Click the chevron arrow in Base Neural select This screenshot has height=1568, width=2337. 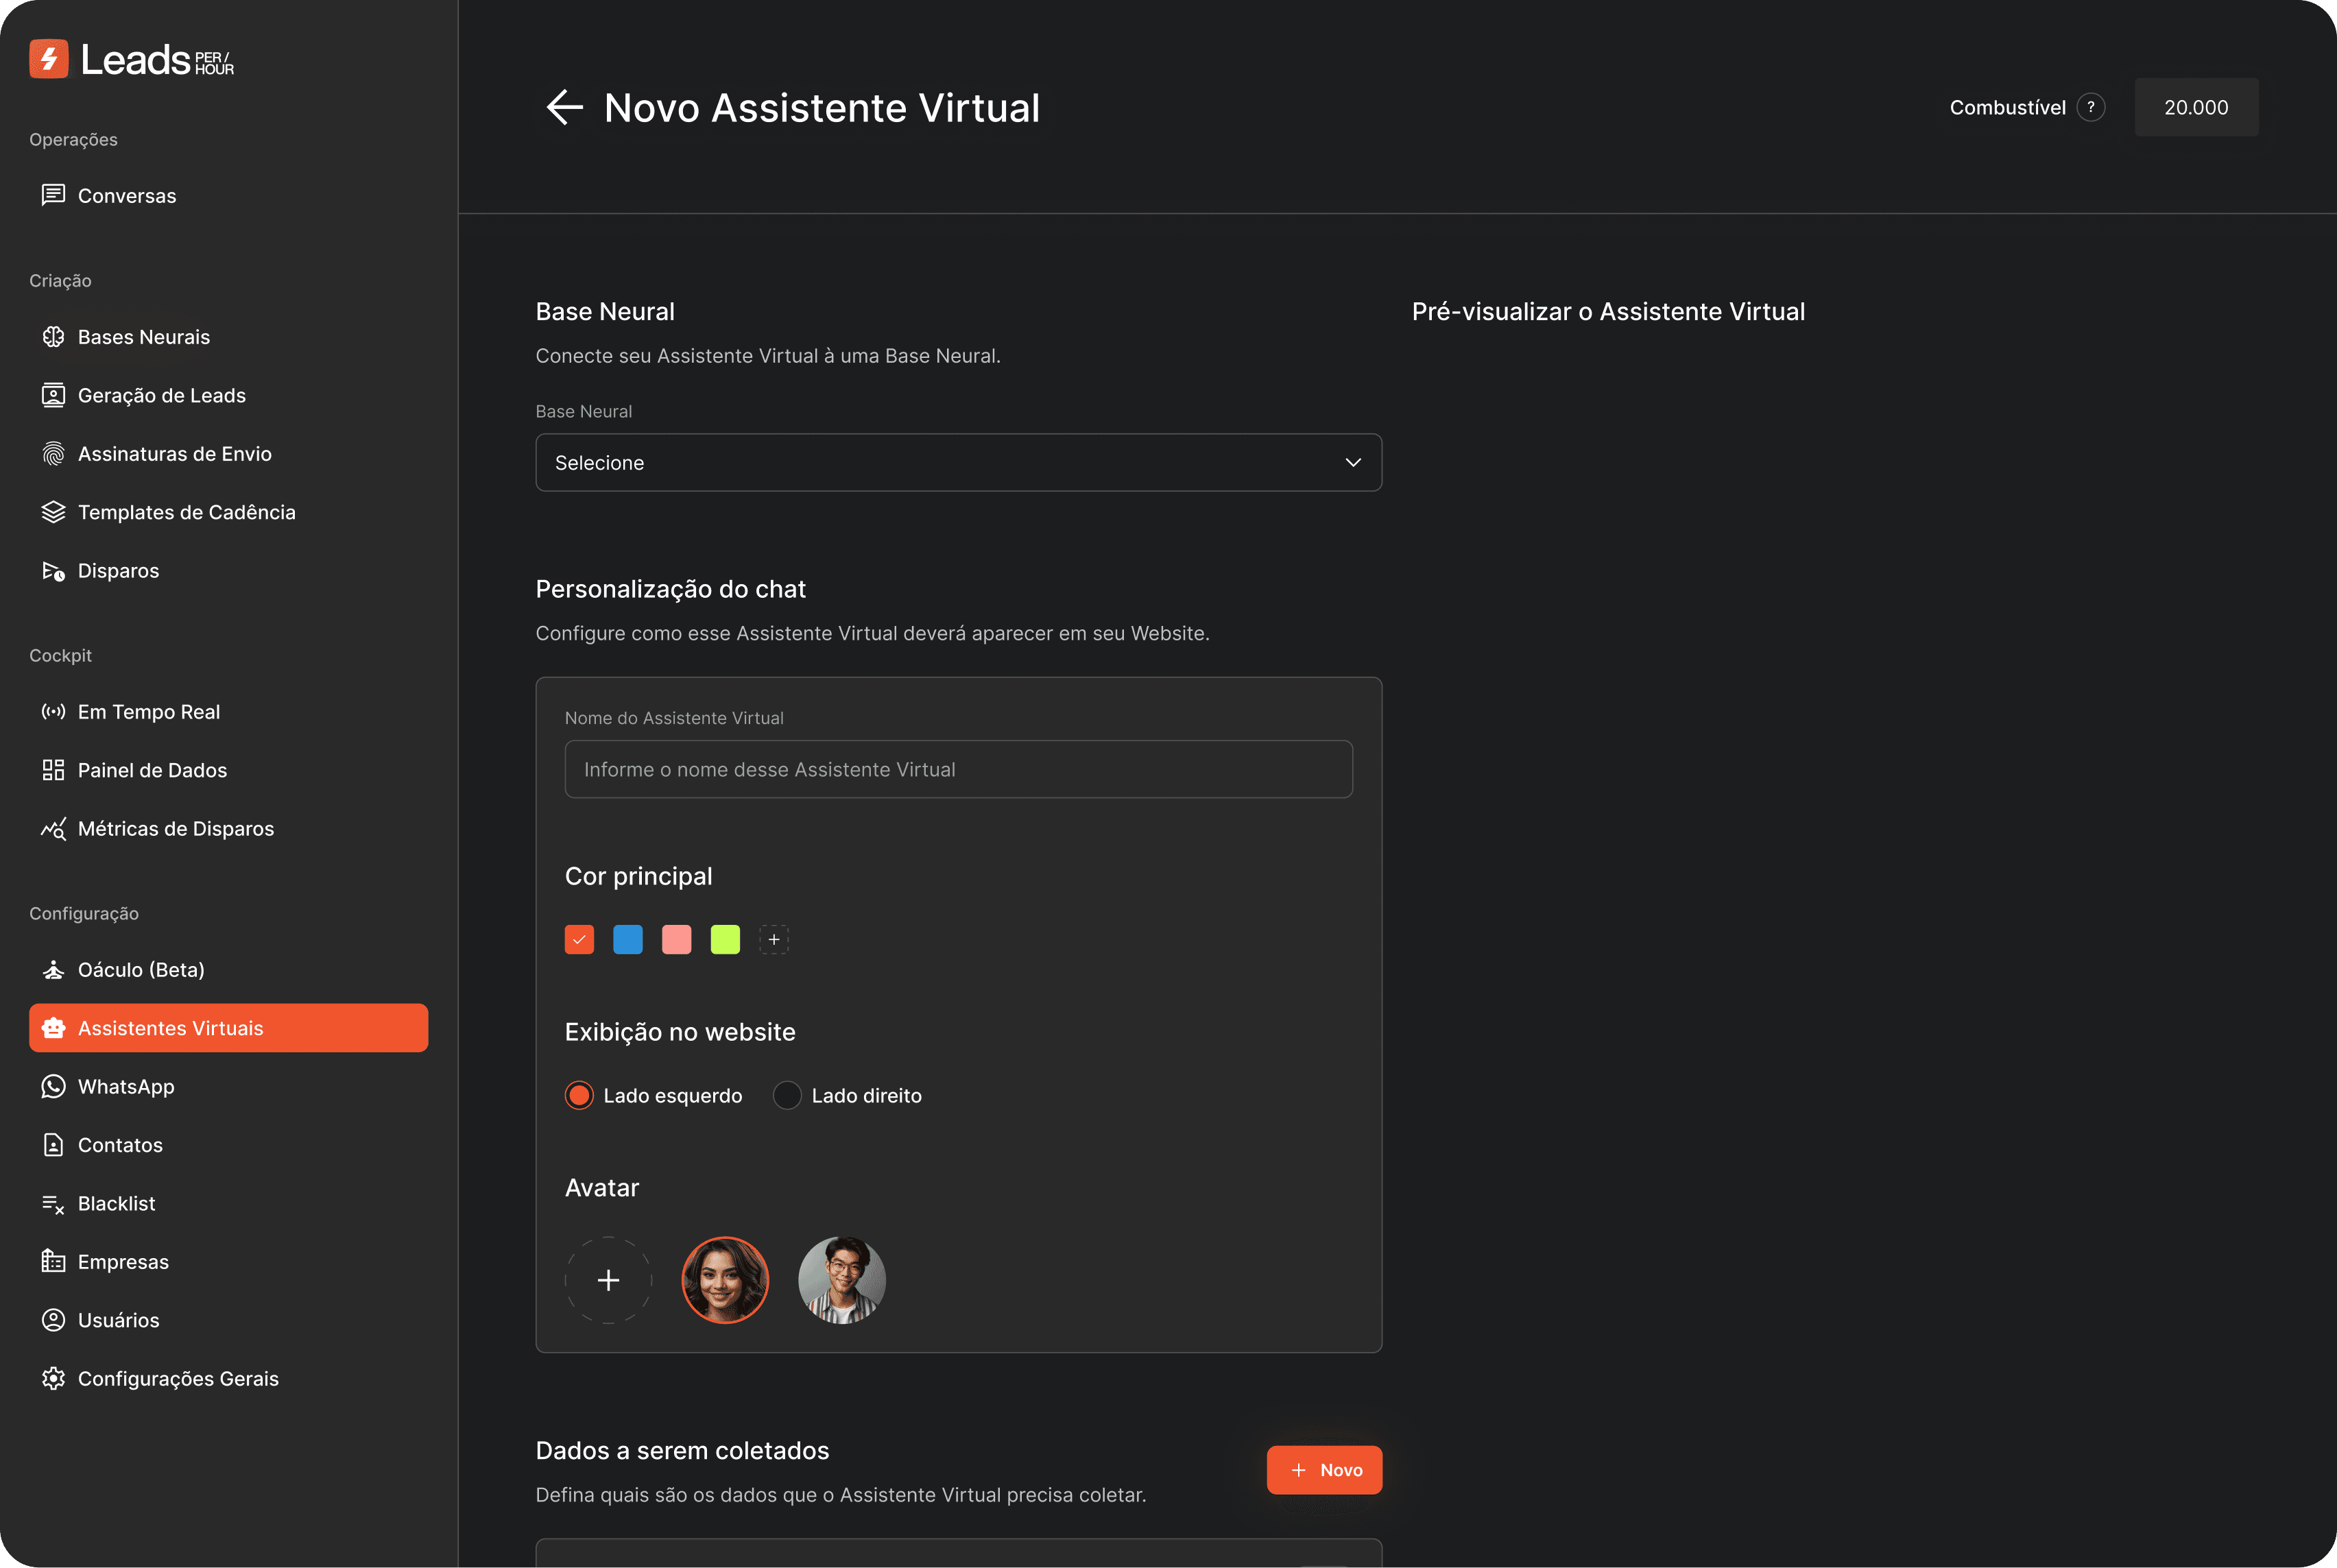pos(1353,463)
